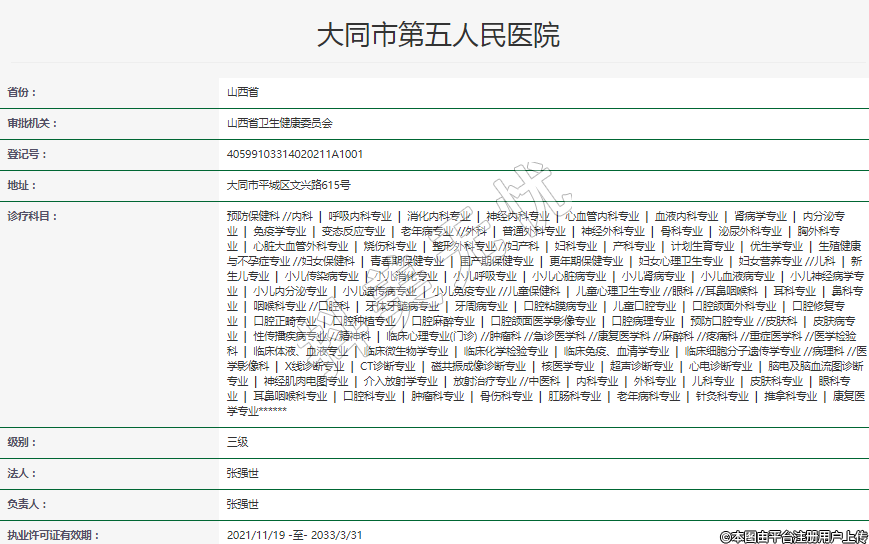The width and height of the screenshot is (869, 544).
Task: Select the 诊疗科目 field label
Action: [33, 216]
